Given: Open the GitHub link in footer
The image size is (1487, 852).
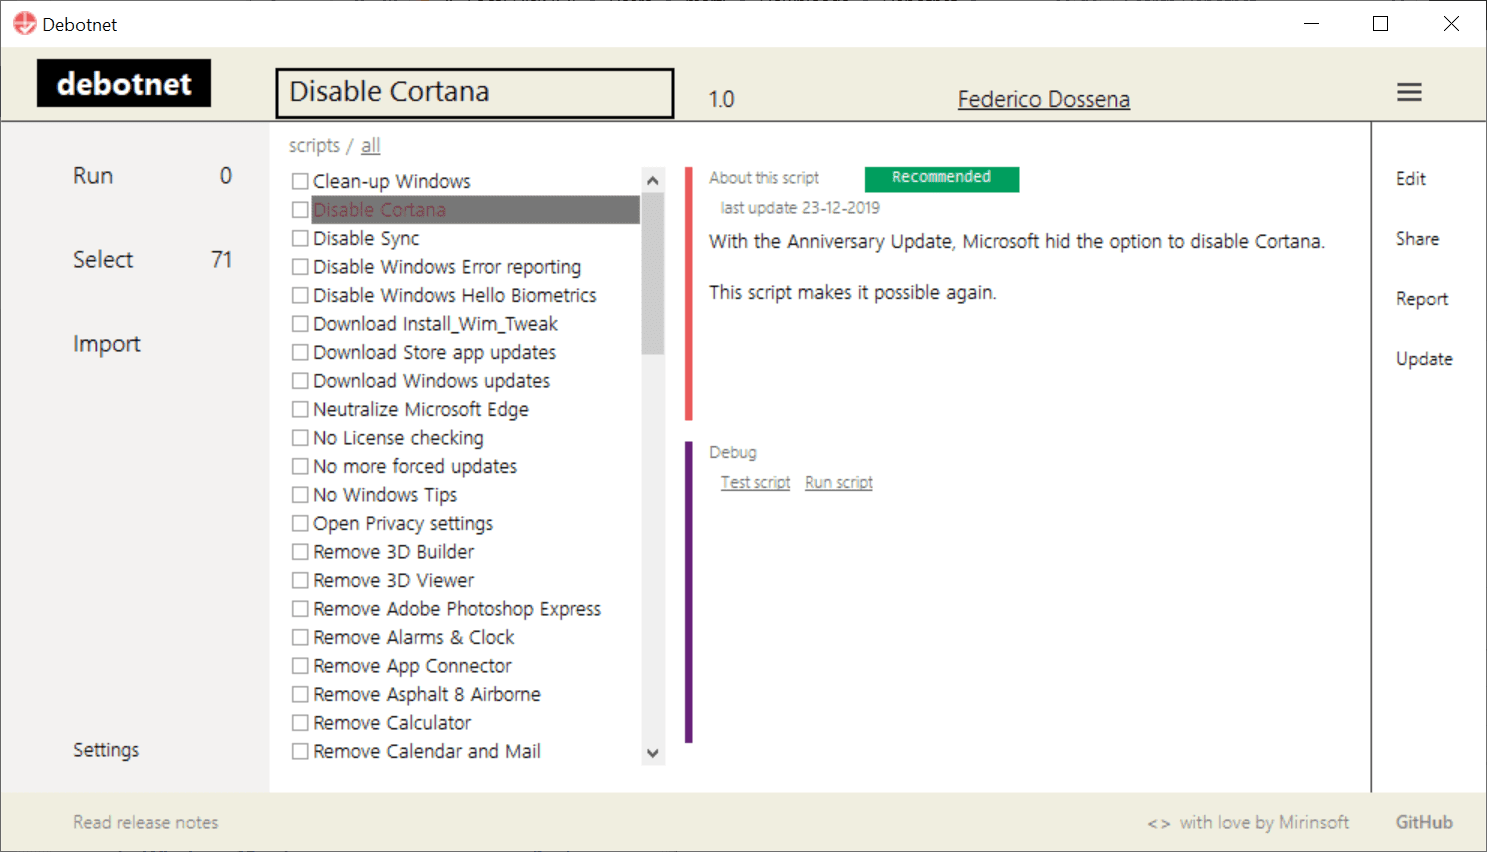Looking at the screenshot, I should [x=1424, y=822].
